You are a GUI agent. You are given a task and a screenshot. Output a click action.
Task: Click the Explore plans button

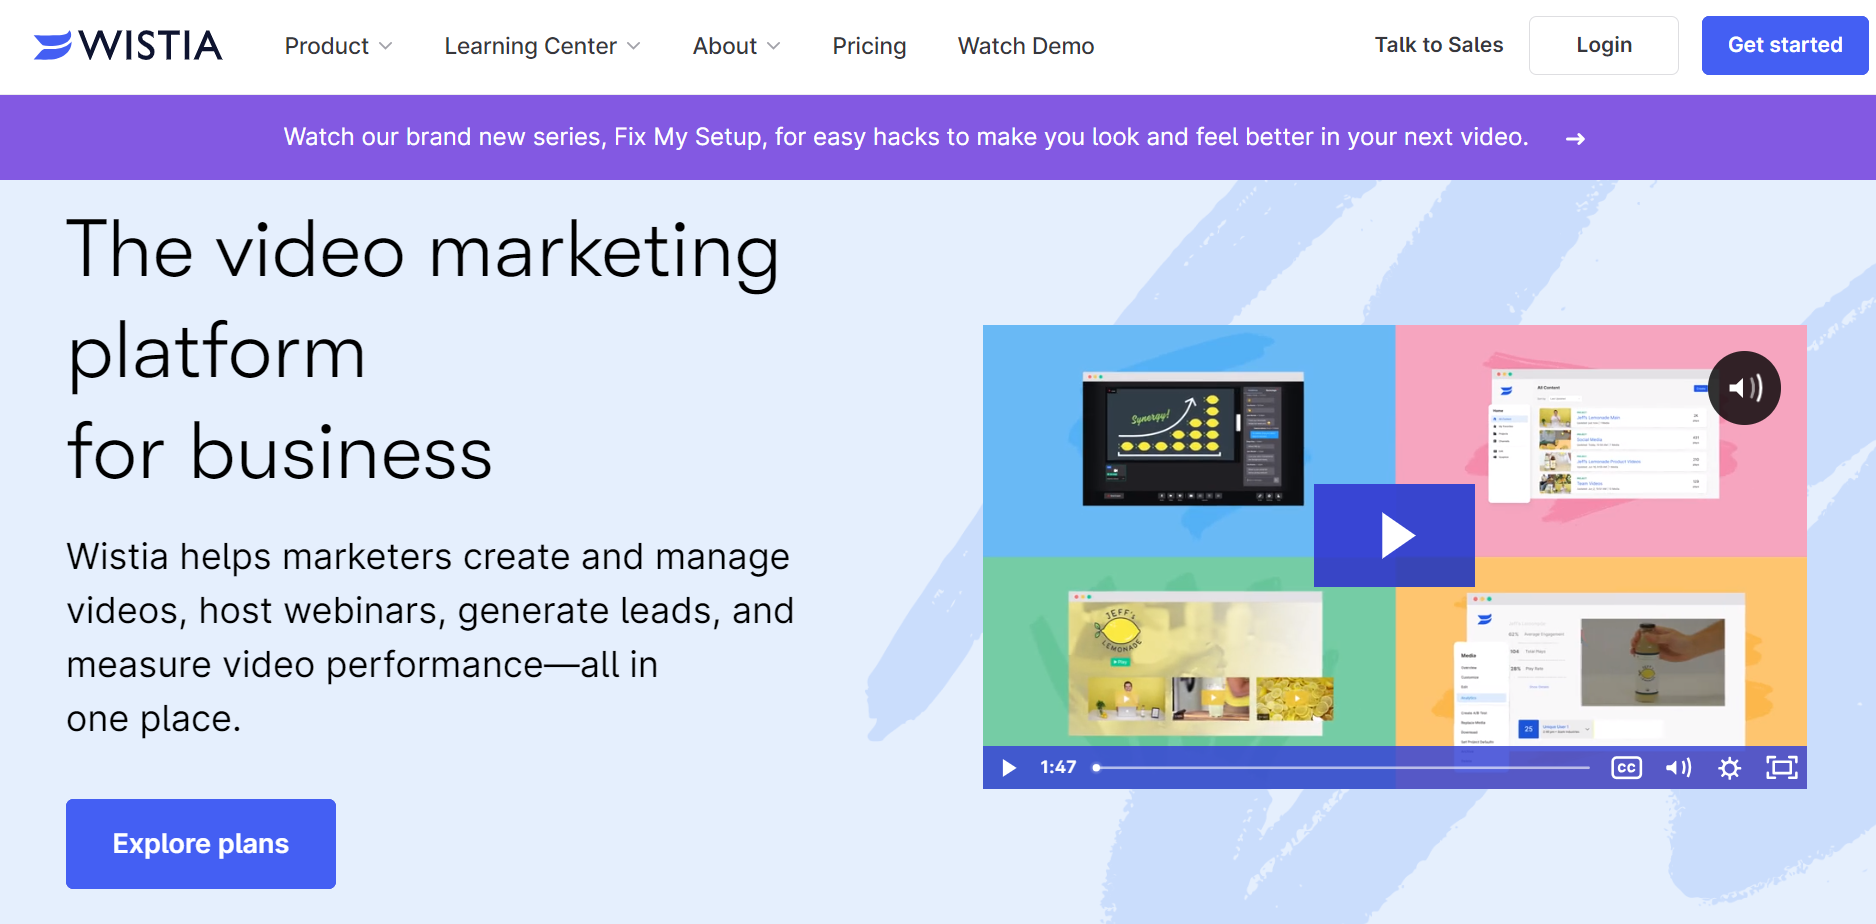[x=201, y=844]
